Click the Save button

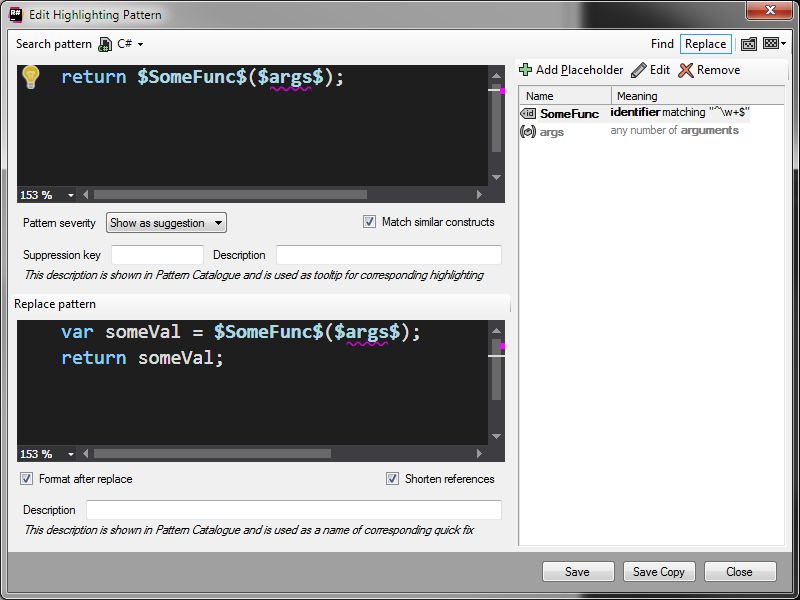[x=578, y=571]
